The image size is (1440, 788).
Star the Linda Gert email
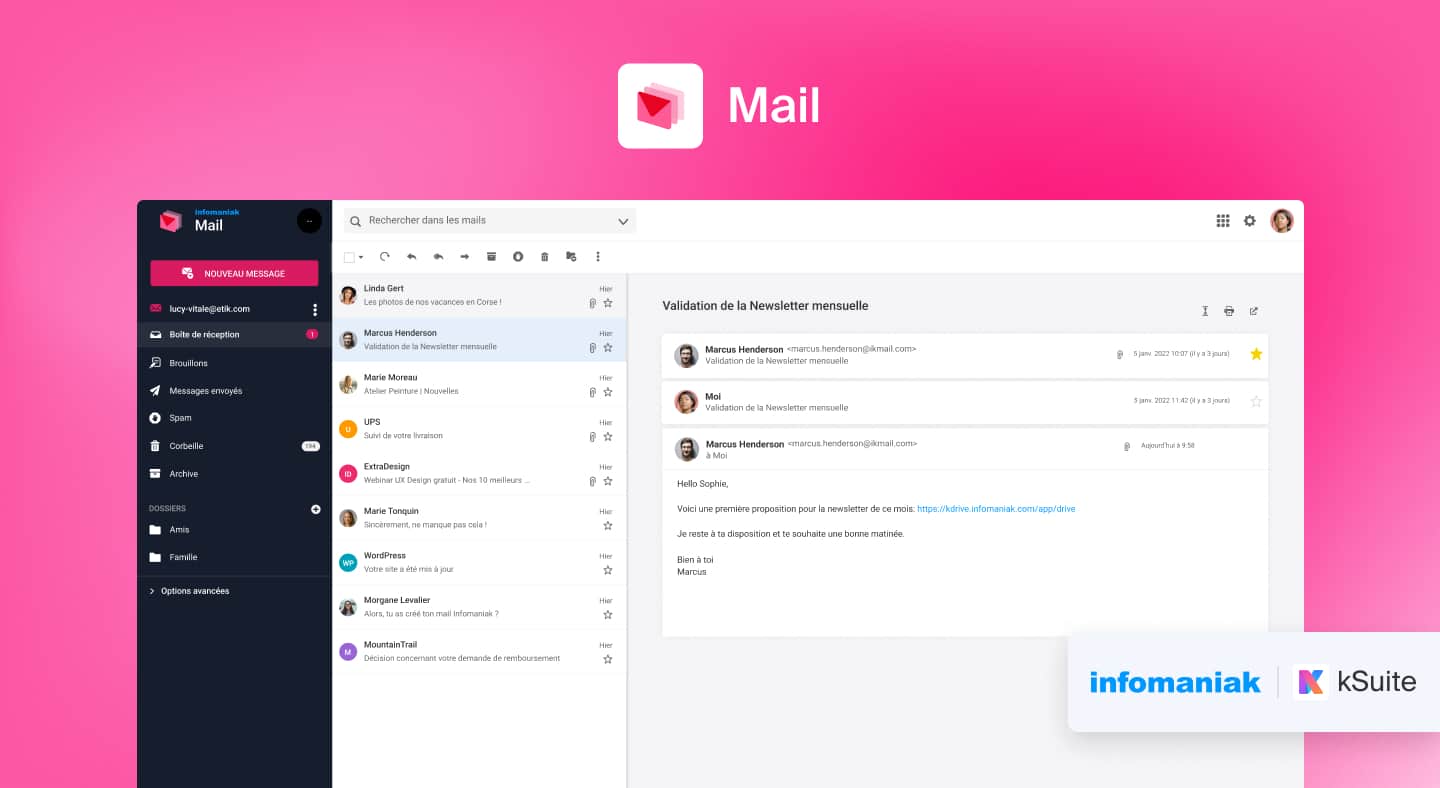tap(607, 303)
